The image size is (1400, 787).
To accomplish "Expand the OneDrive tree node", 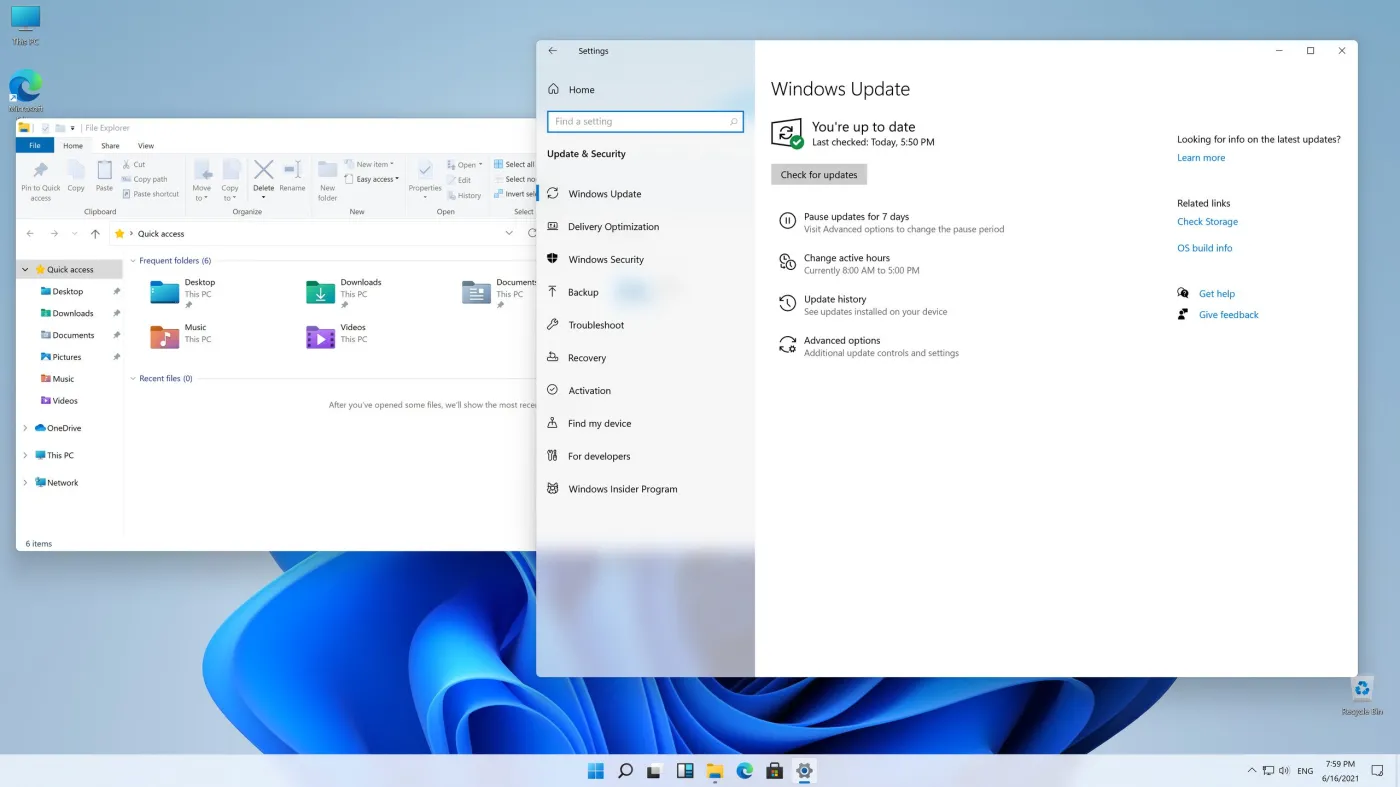I will click(x=25, y=428).
